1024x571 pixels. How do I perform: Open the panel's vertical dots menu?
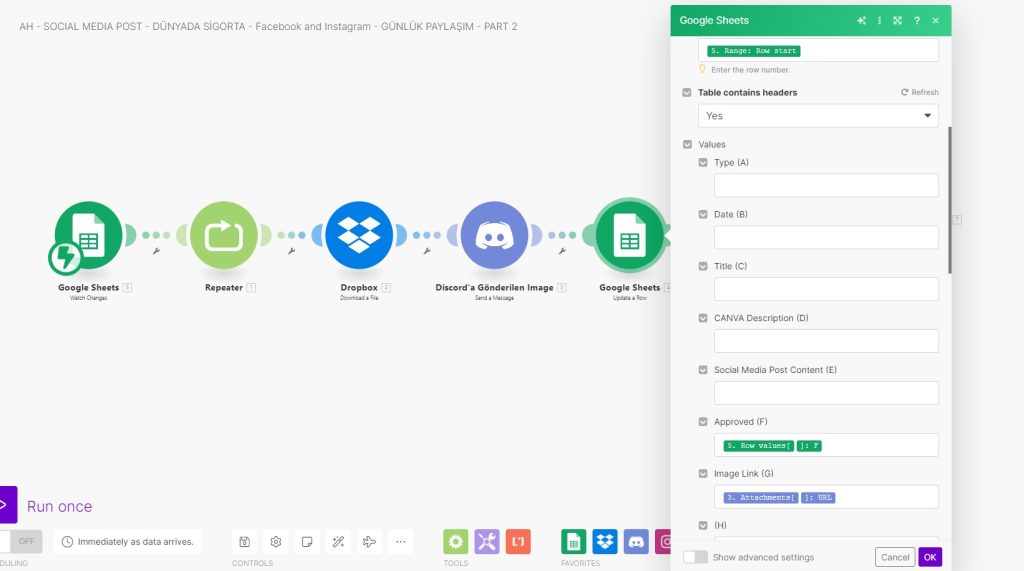[880, 20]
